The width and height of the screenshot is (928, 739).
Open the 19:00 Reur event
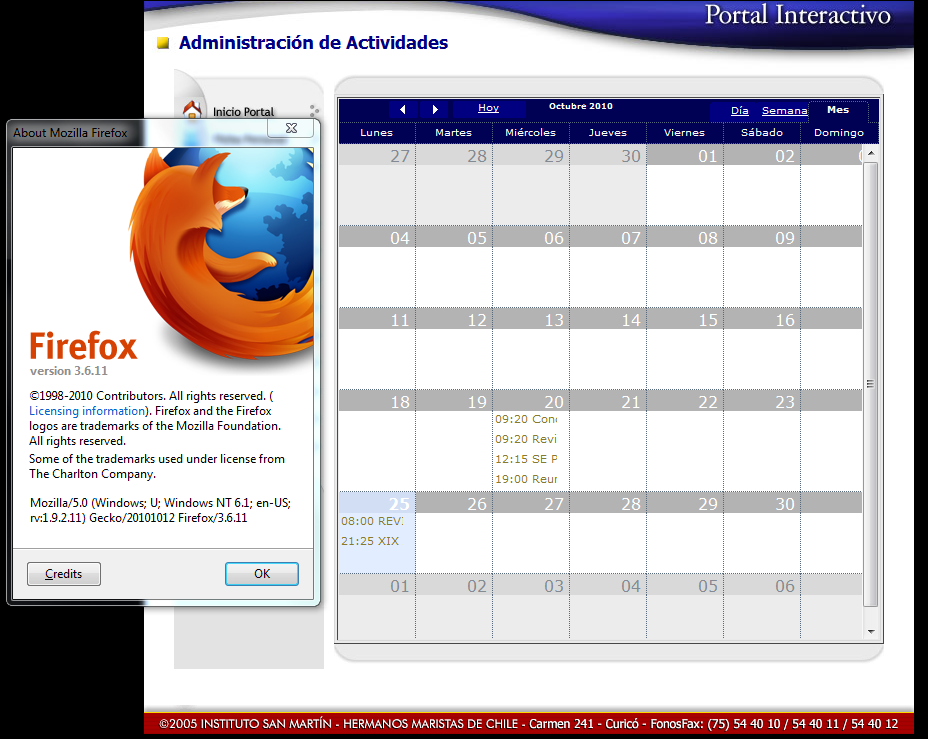pyautogui.click(x=526, y=479)
